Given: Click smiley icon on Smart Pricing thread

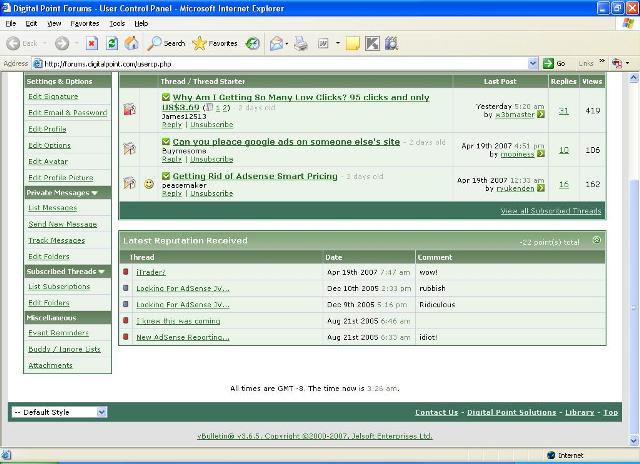Looking at the screenshot, I should pos(149,184).
